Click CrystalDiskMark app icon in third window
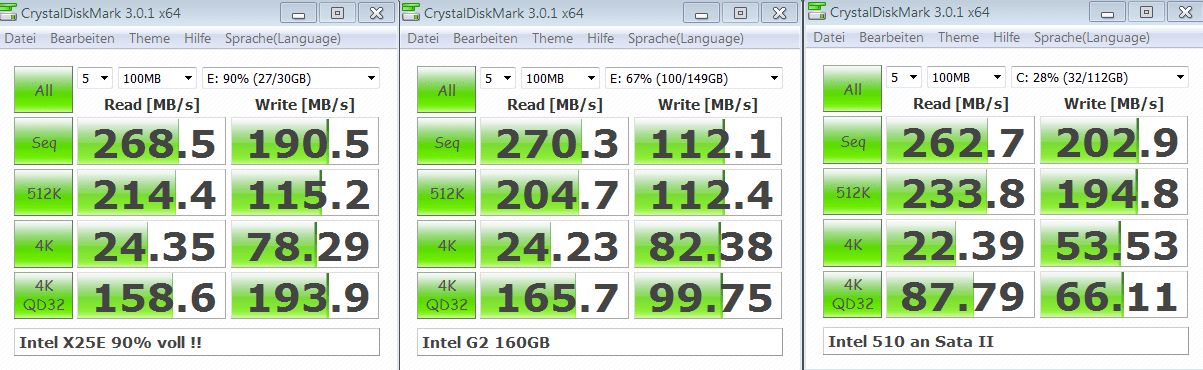The width and height of the screenshot is (1203, 370). click(x=816, y=12)
